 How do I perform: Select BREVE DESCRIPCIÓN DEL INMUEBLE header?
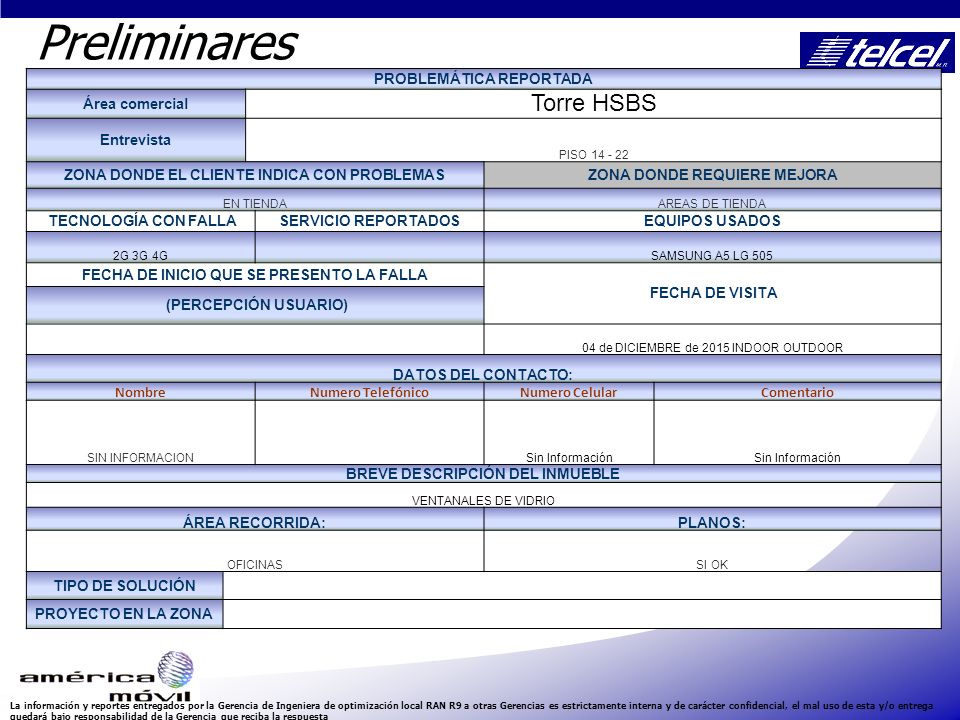coord(483,474)
